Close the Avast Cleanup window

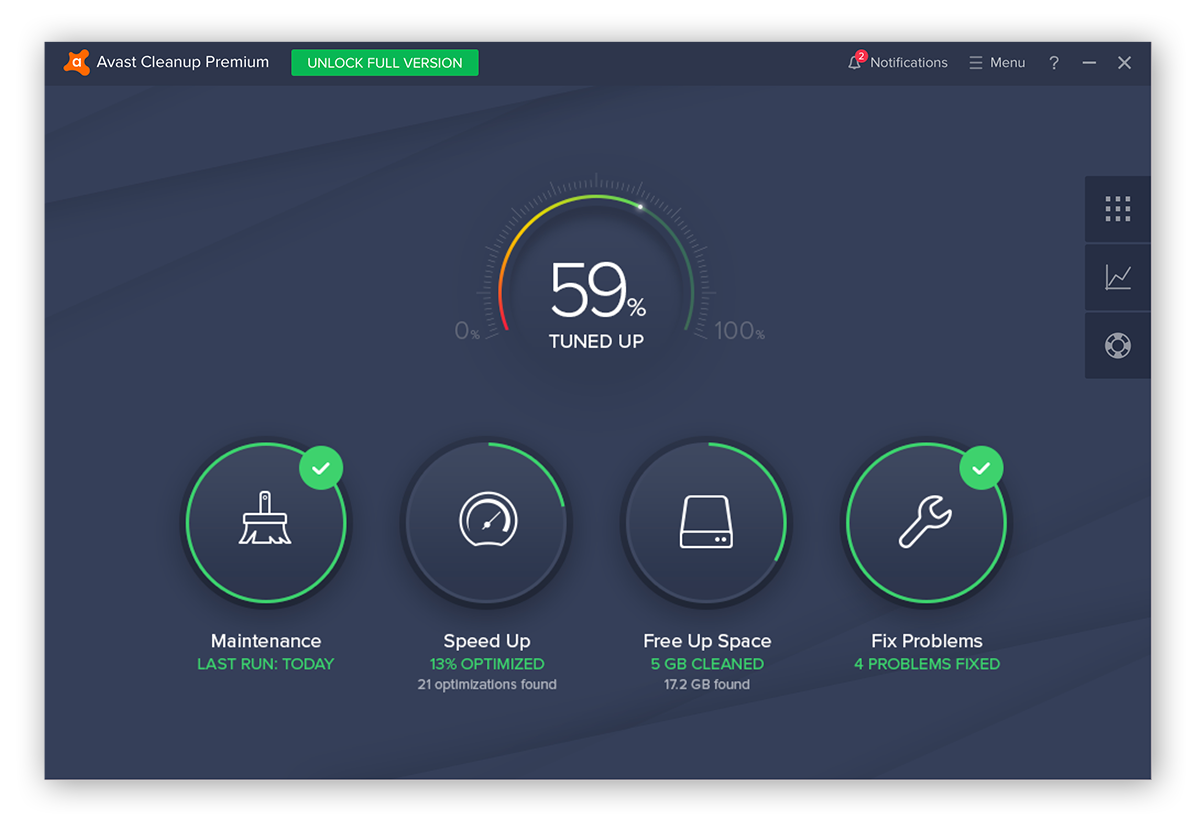(1124, 62)
